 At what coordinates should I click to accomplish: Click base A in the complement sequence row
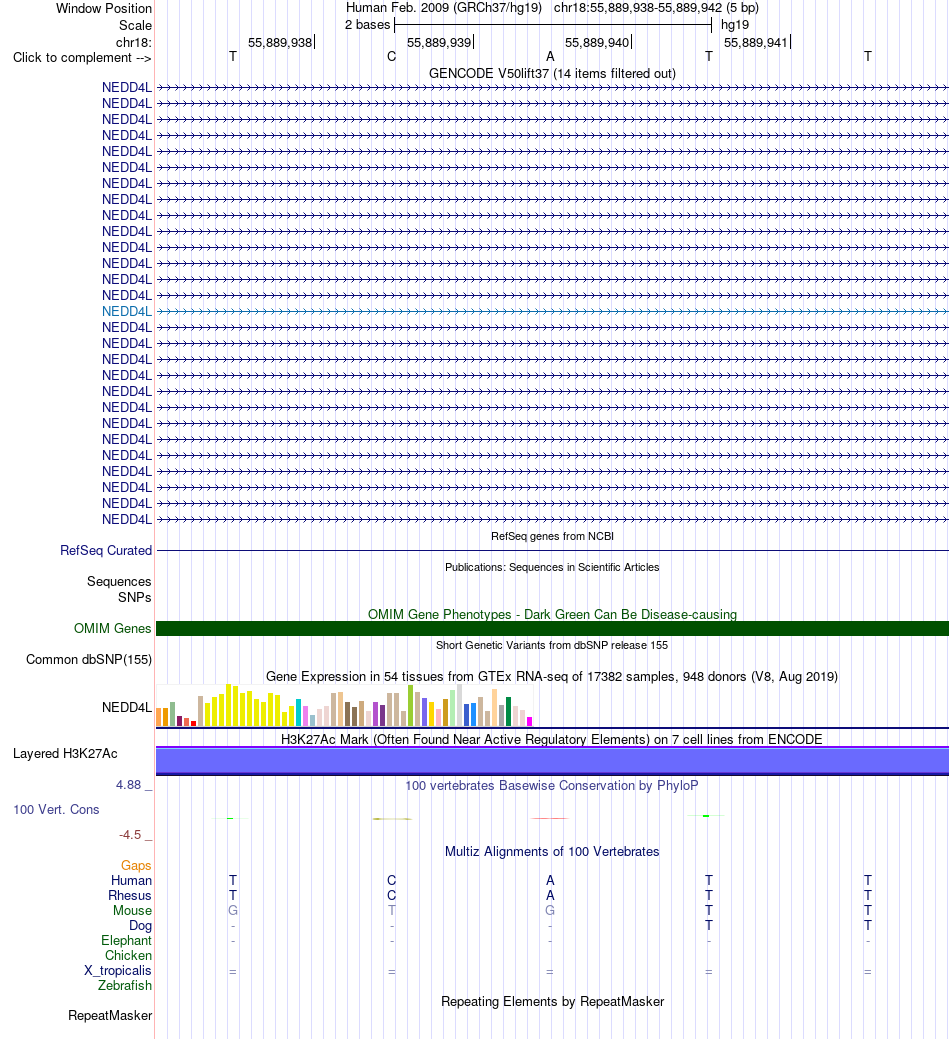(x=550, y=56)
